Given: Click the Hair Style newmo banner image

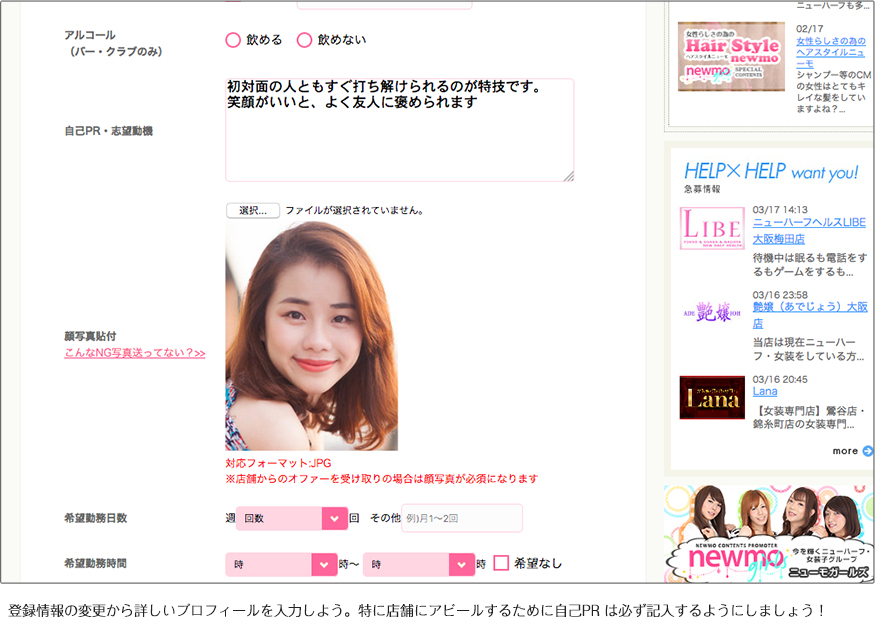Looking at the screenshot, I should point(731,57).
